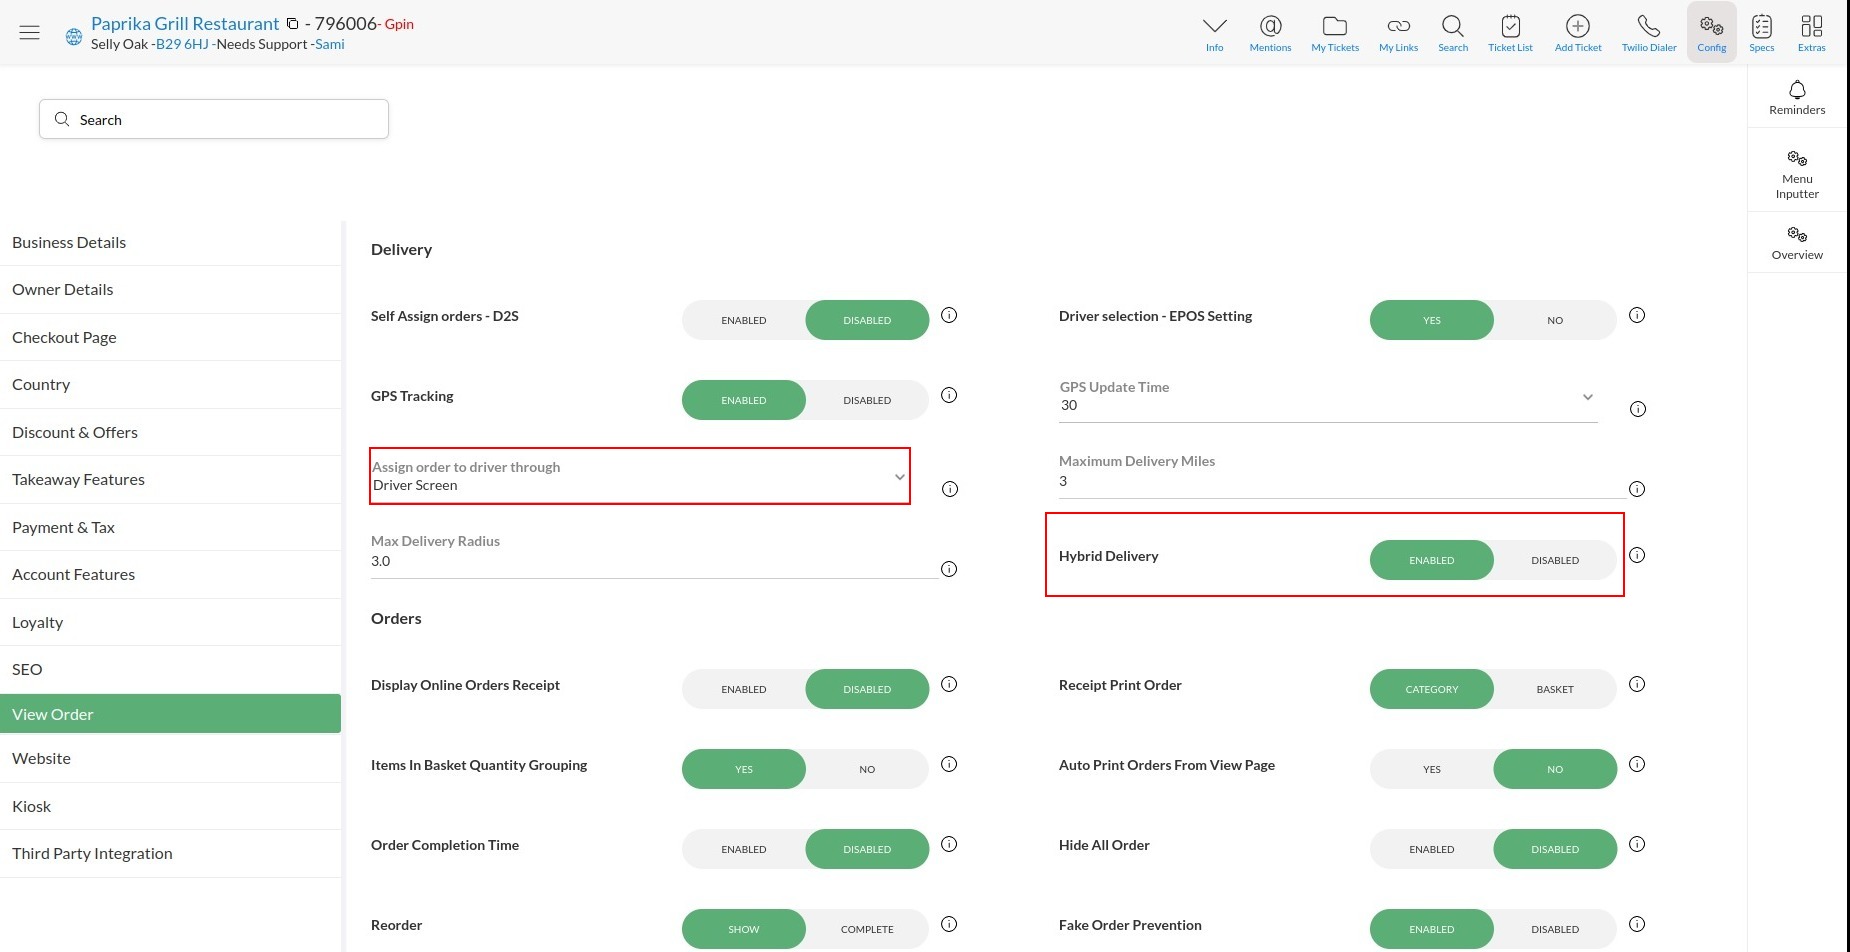
Task: Click the globe icon beside the restaurant name
Action: (74, 37)
